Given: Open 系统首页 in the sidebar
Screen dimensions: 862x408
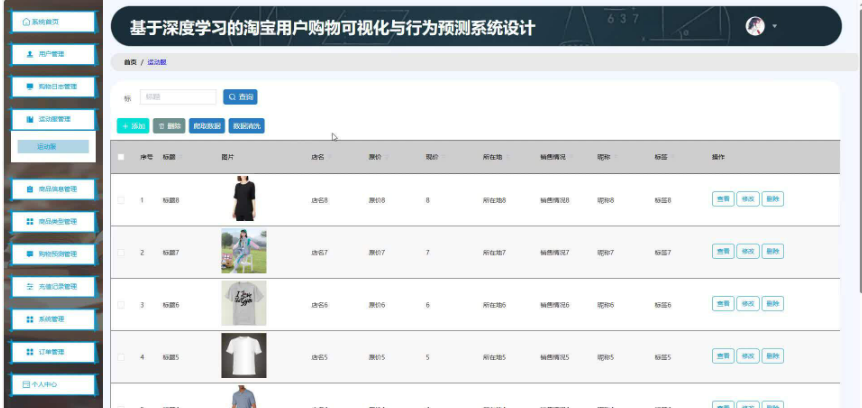Looking at the screenshot, I should (x=53, y=22).
